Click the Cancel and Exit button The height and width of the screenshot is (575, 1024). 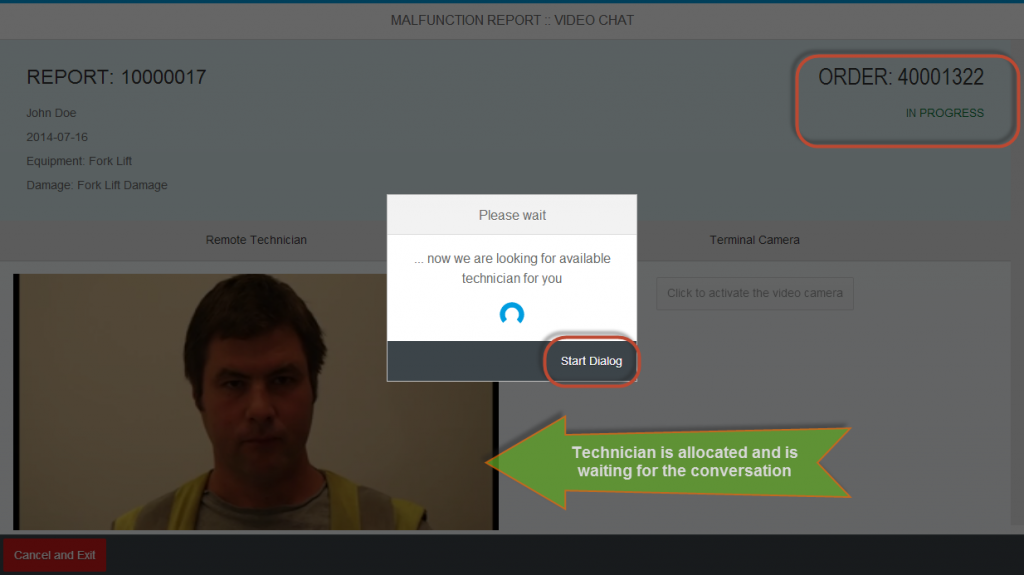point(55,555)
